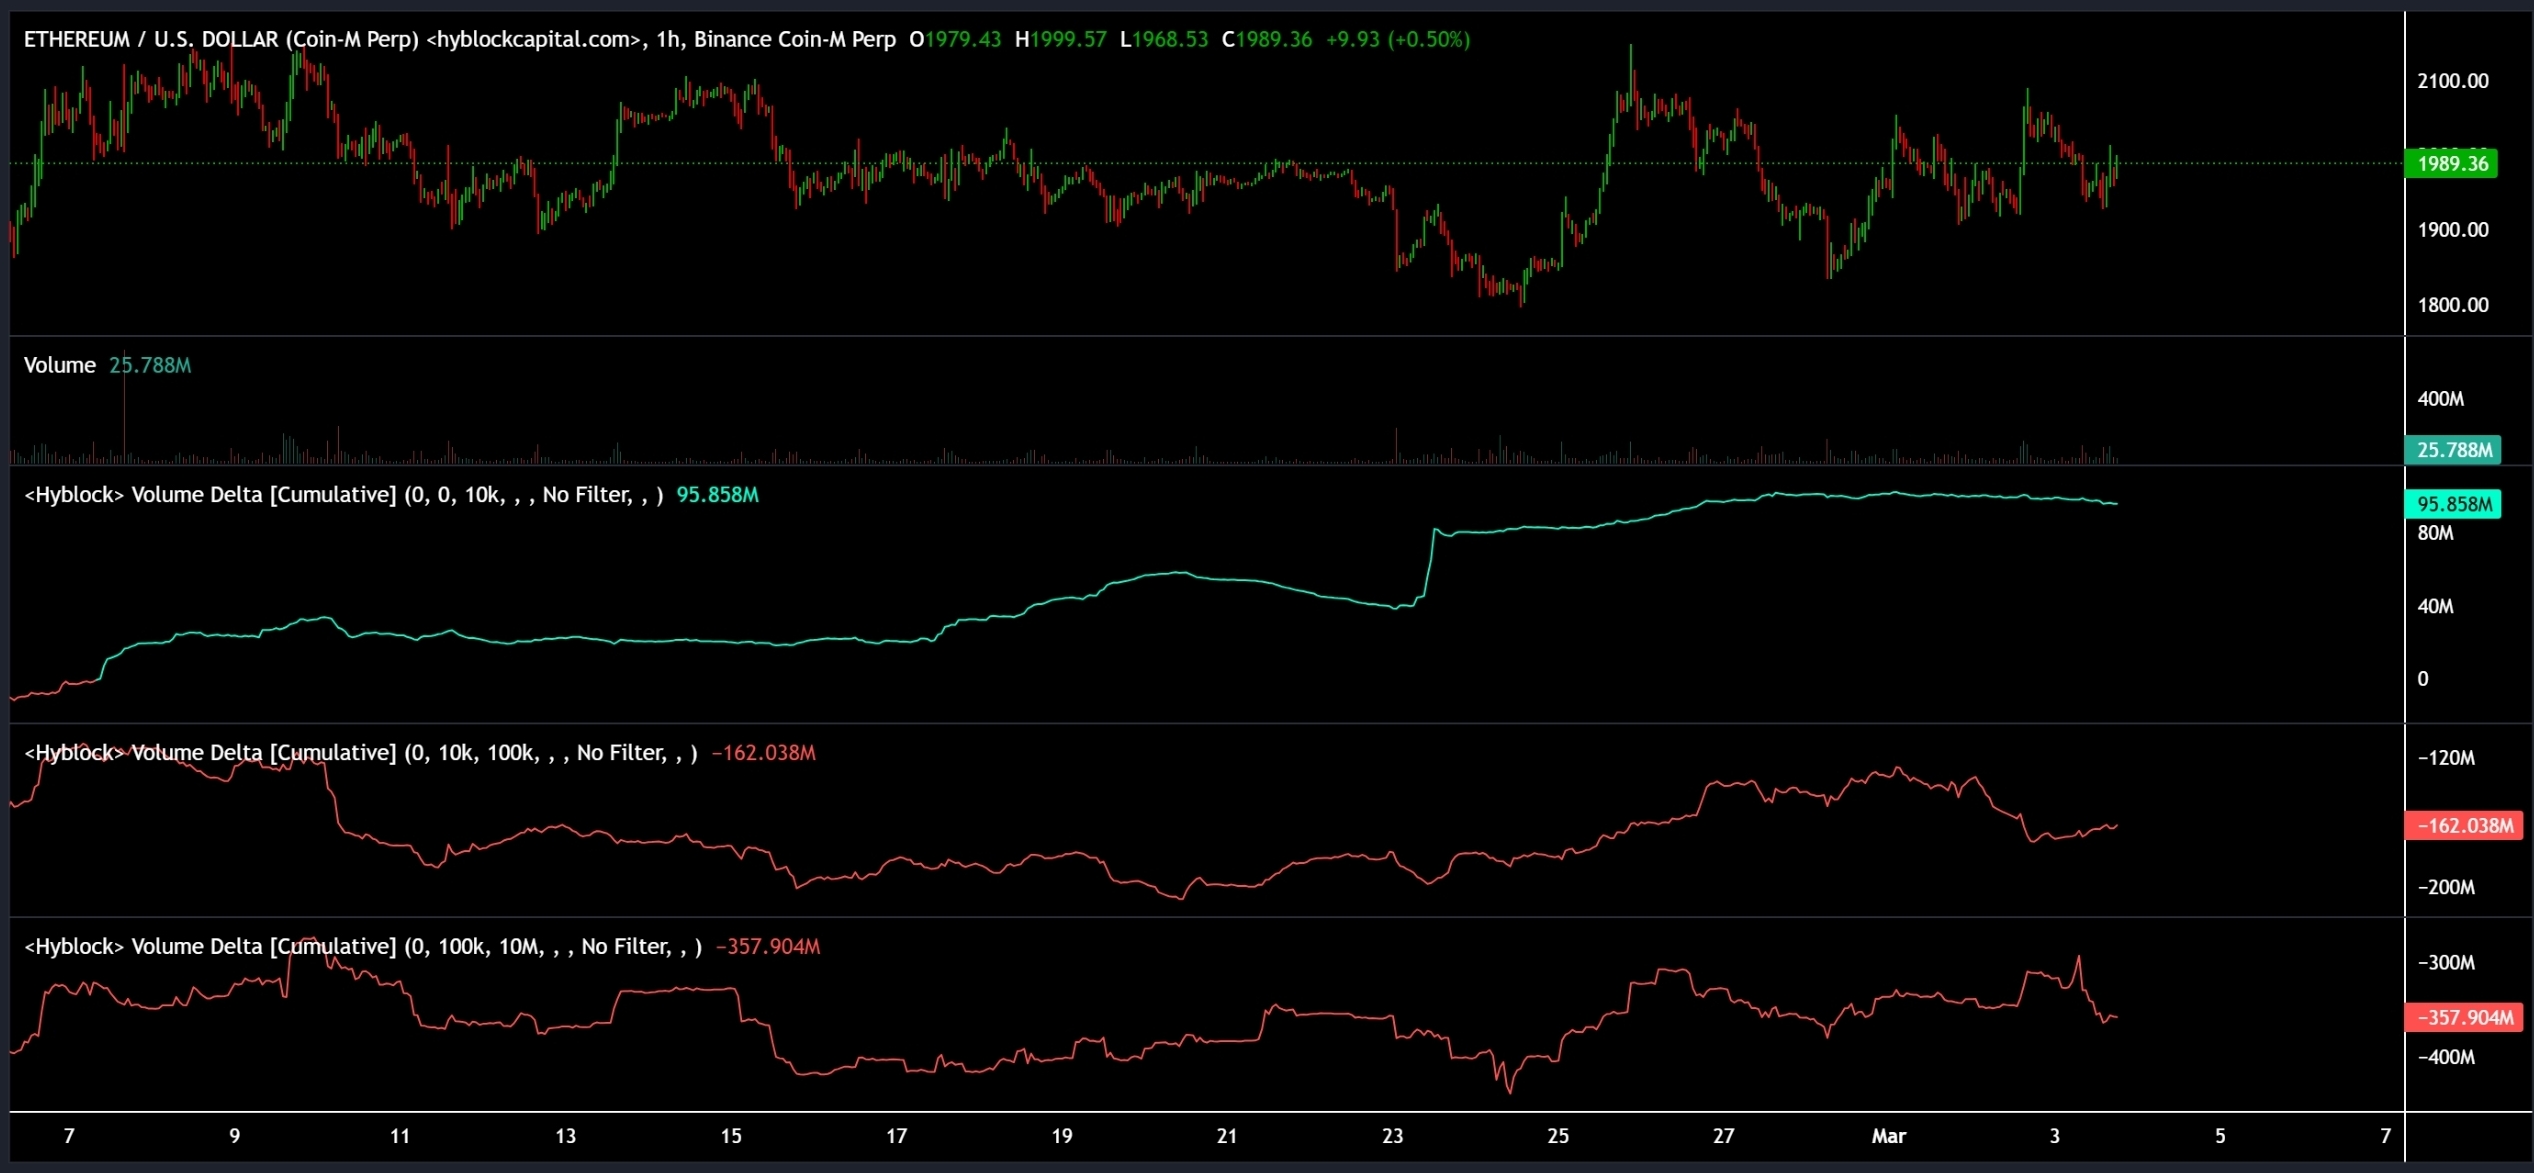Click the red -162.038M axis value label
The width and height of the screenshot is (2534, 1173).
point(2464,826)
